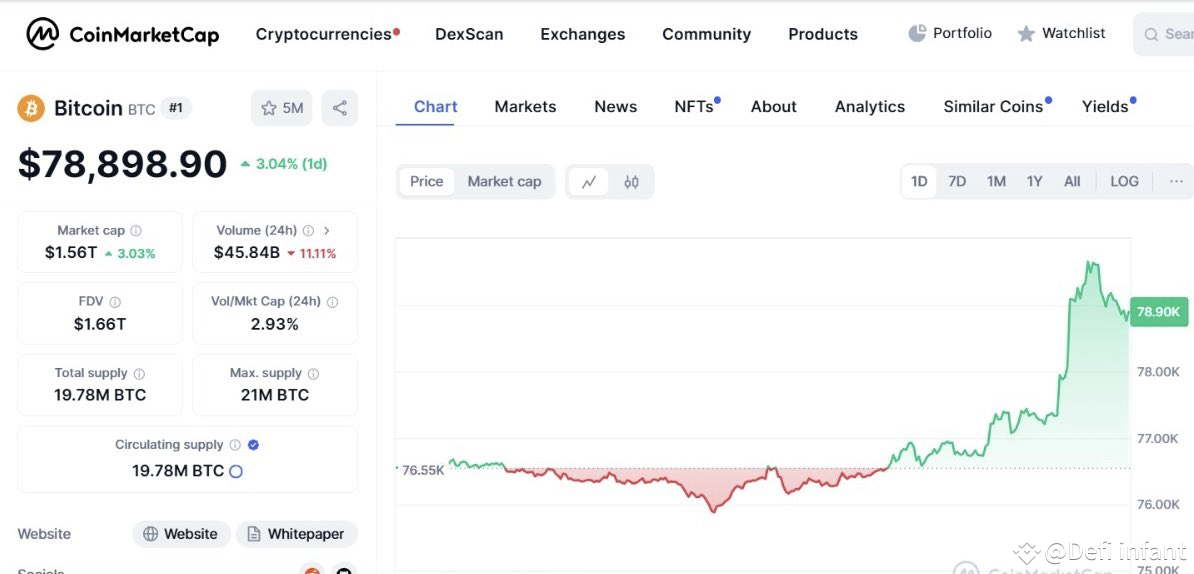Image resolution: width=1194 pixels, height=574 pixels.
Task: Select the 1M time range
Action: [x=996, y=182]
